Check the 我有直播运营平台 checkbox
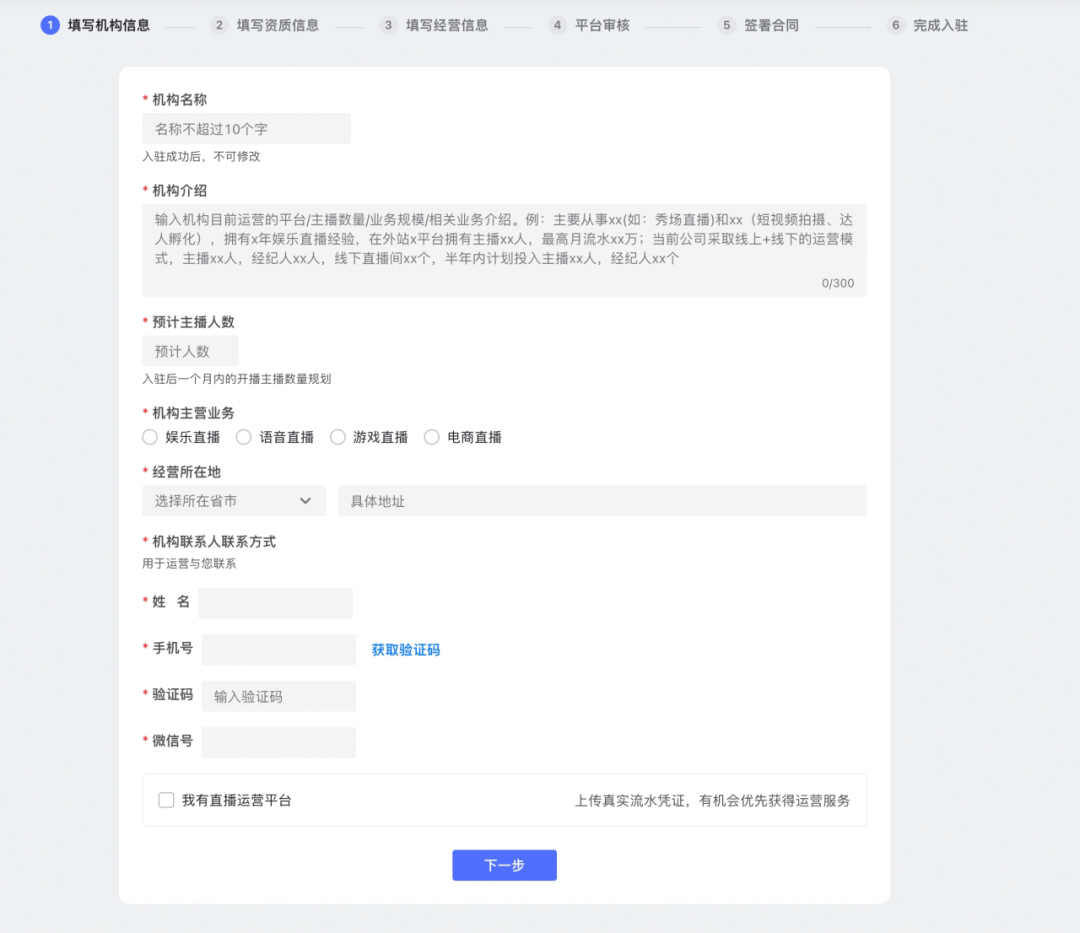Image resolution: width=1080 pixels, height=933 pixels. (x=166, y=799)
